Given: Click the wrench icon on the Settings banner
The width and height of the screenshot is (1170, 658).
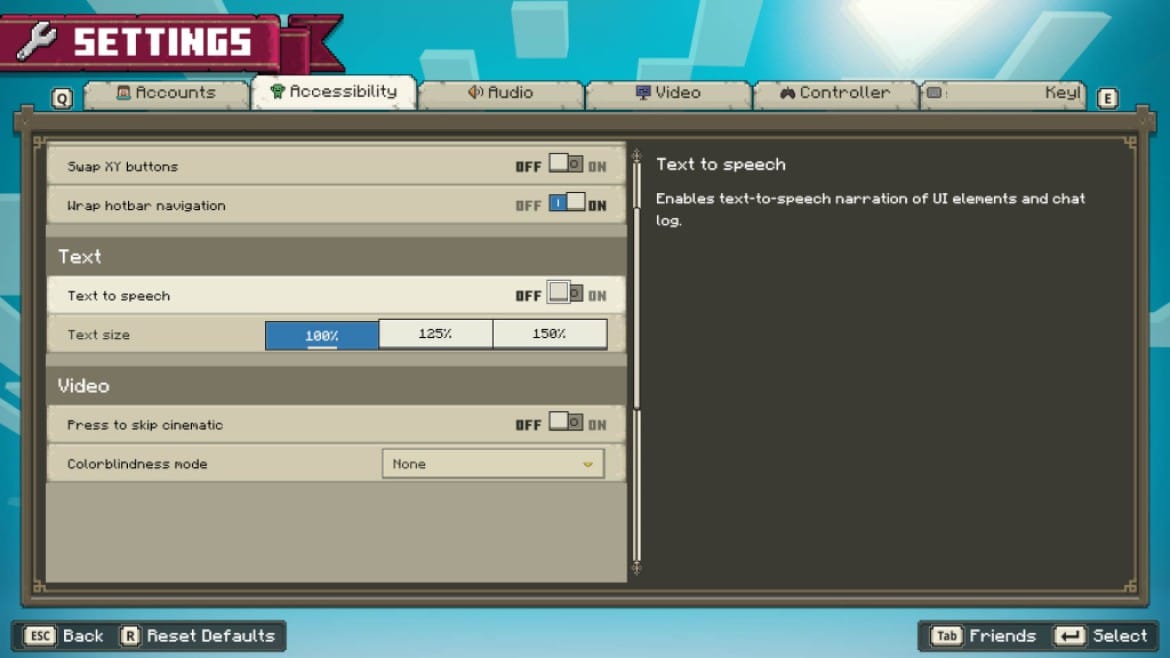Looking at the screenshot, I should pyautogui.click(x=37, y=41).
